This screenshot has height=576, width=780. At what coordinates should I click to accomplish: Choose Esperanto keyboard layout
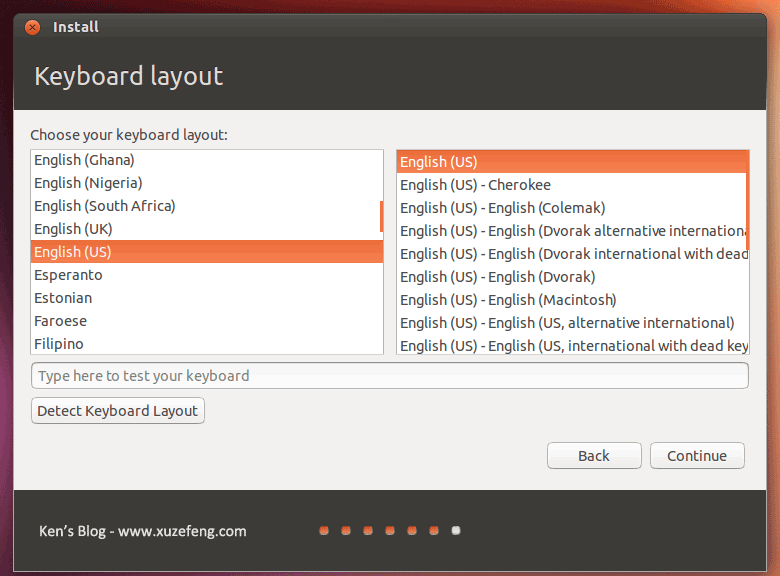point(206,275)
